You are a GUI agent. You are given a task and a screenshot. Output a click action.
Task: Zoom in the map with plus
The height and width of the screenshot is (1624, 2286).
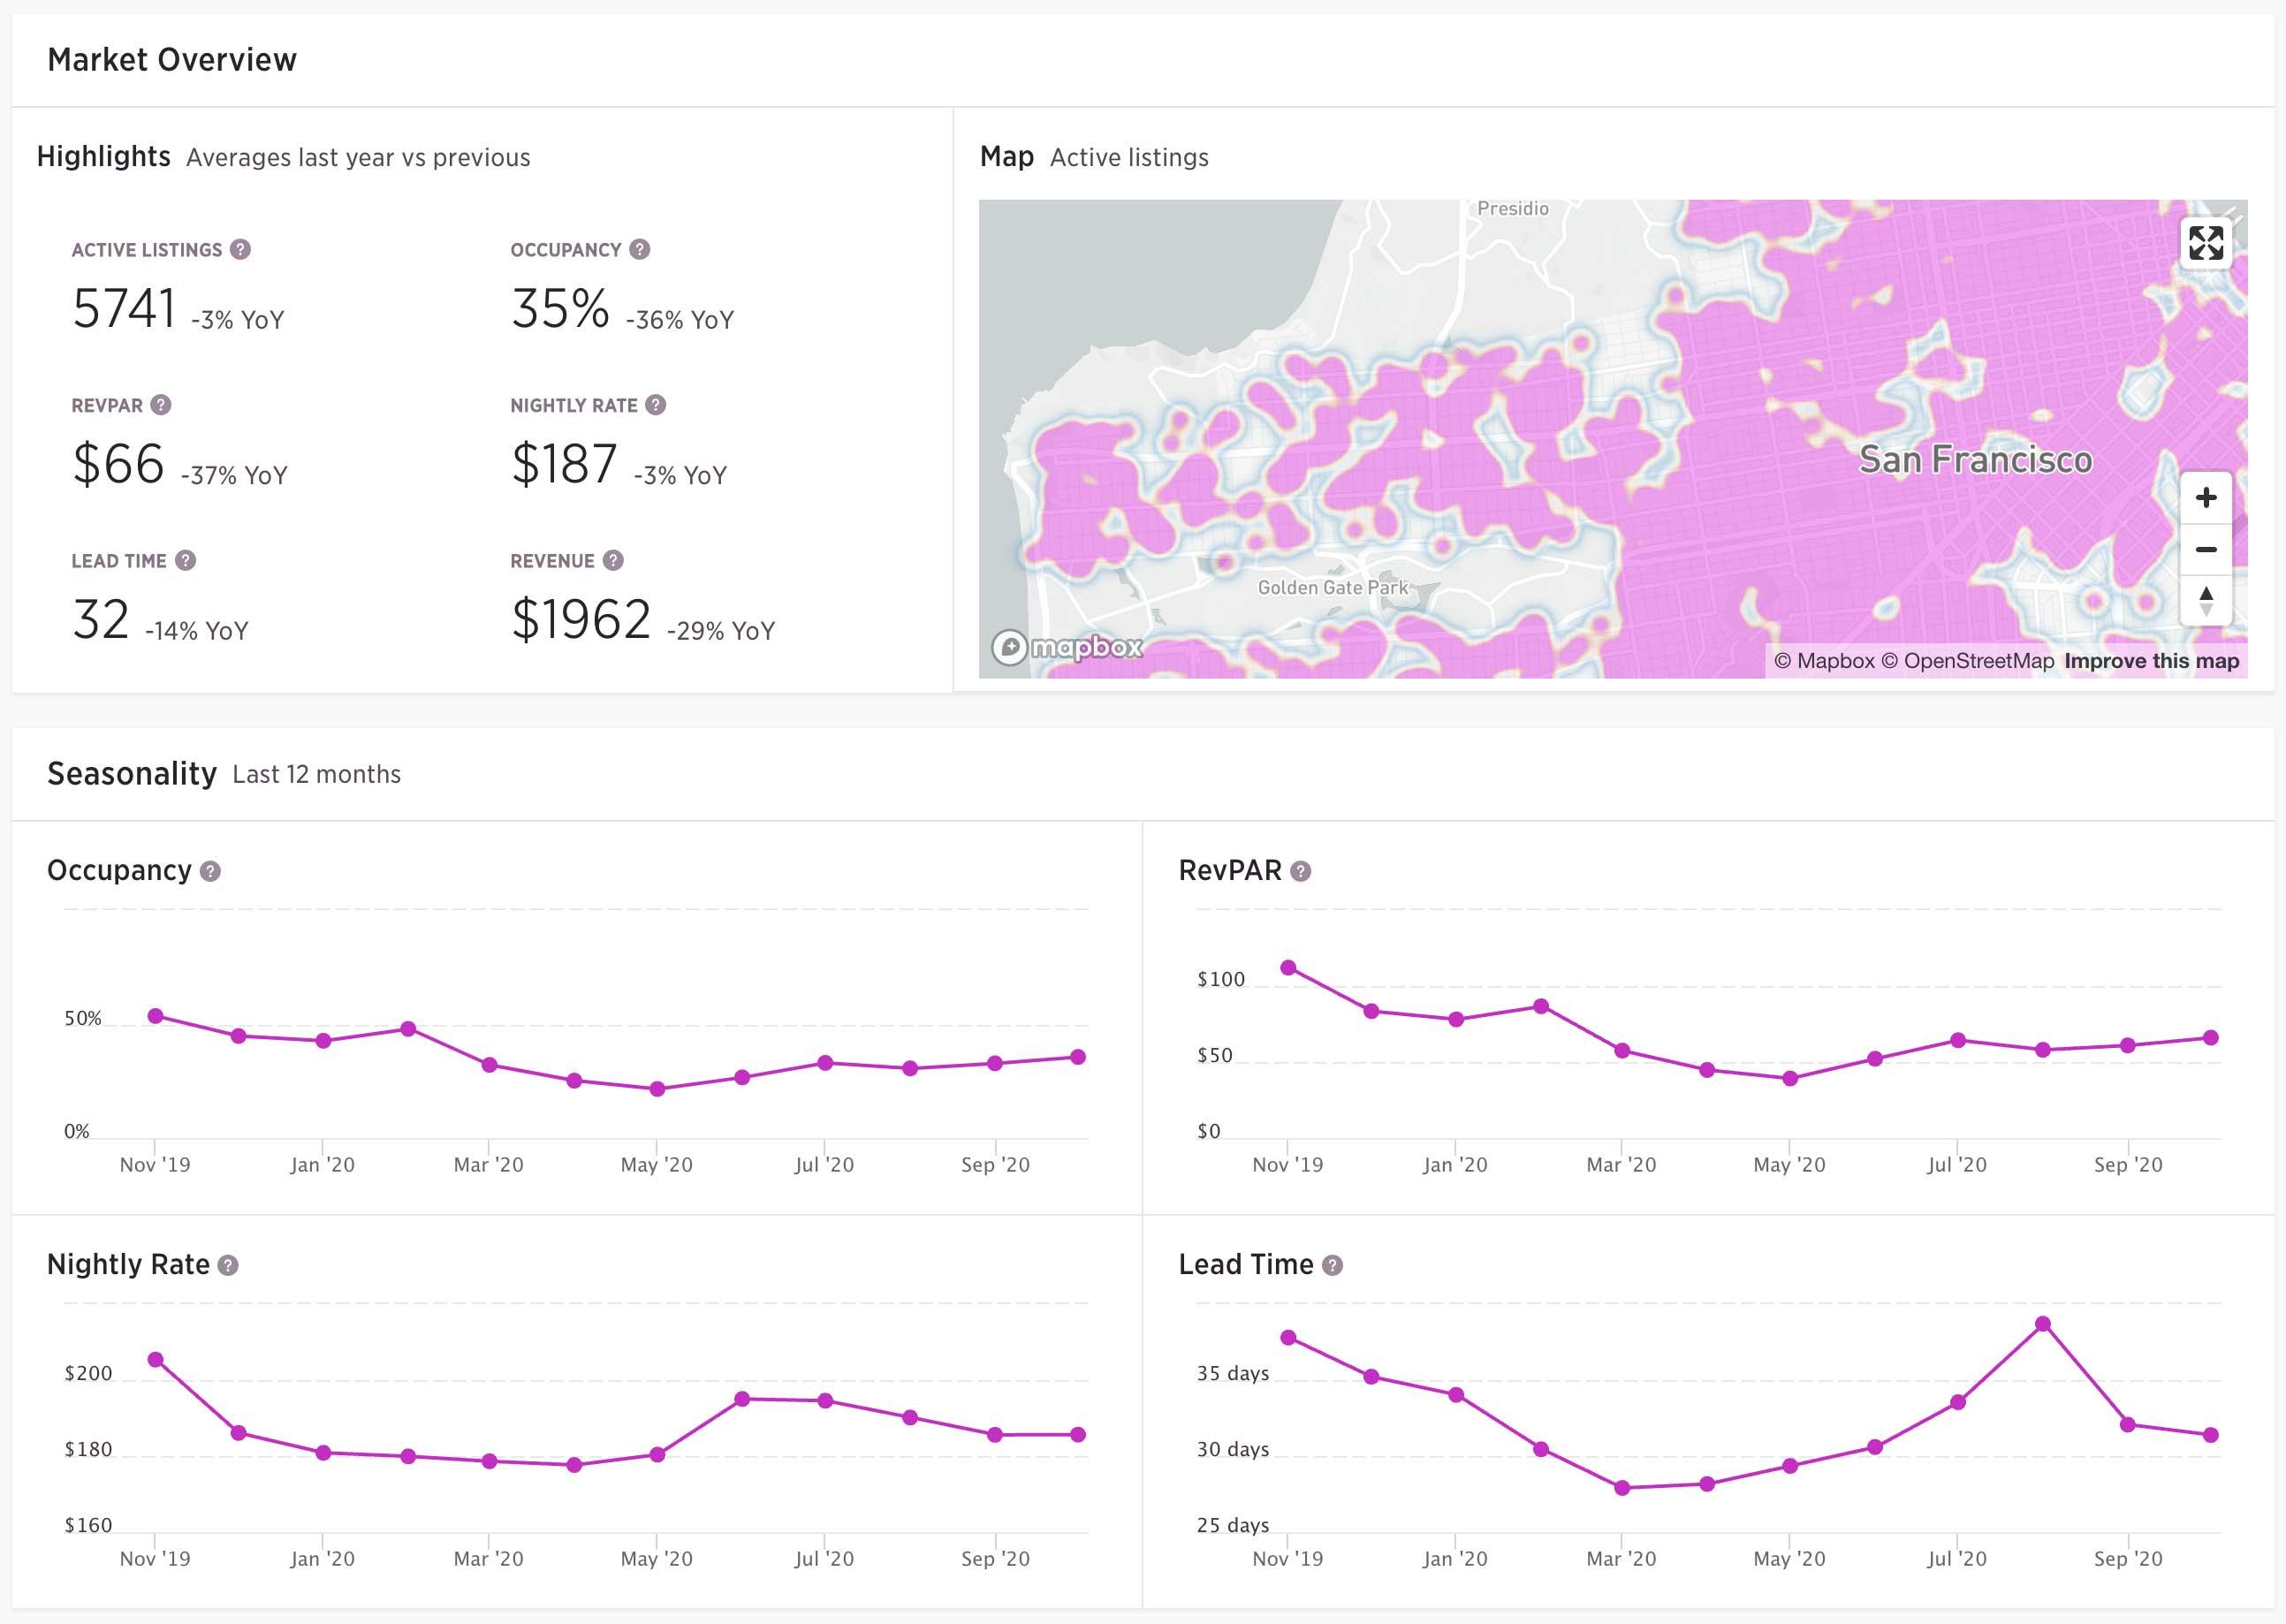(x=2205, y=498)
